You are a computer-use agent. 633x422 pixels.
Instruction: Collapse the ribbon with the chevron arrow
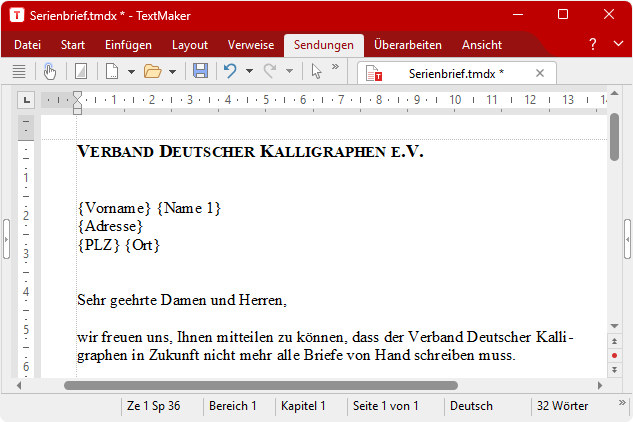(618, 43)
